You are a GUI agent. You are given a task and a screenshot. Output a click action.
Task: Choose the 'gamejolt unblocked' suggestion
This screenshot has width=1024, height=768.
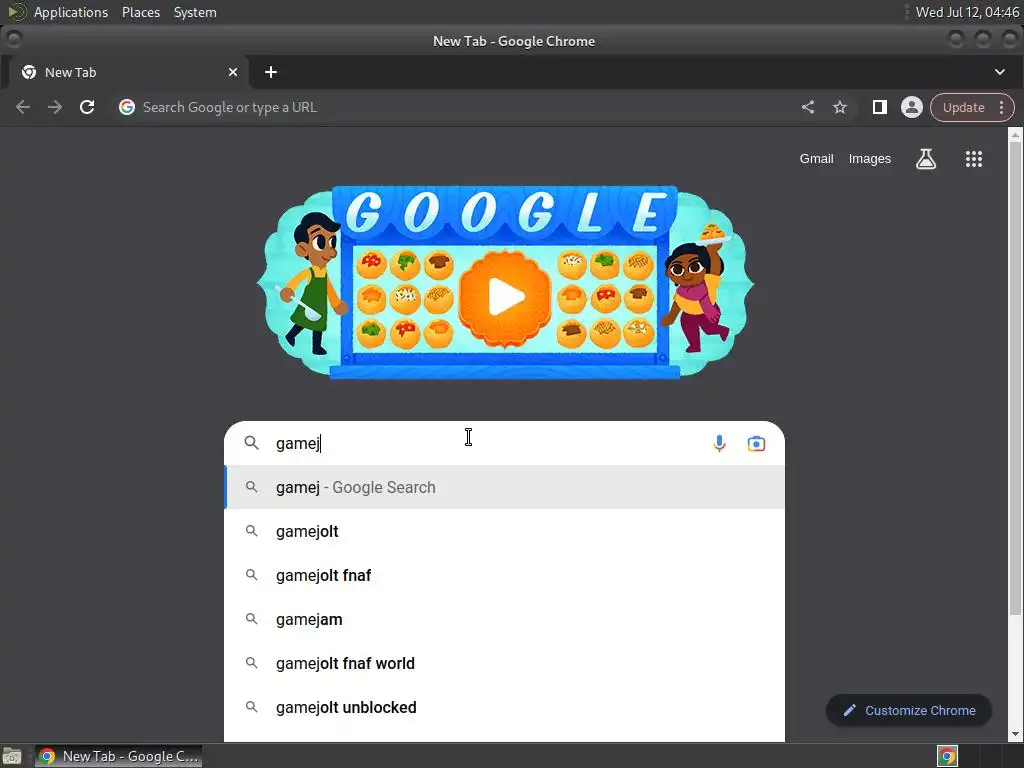tap(504, 707)
